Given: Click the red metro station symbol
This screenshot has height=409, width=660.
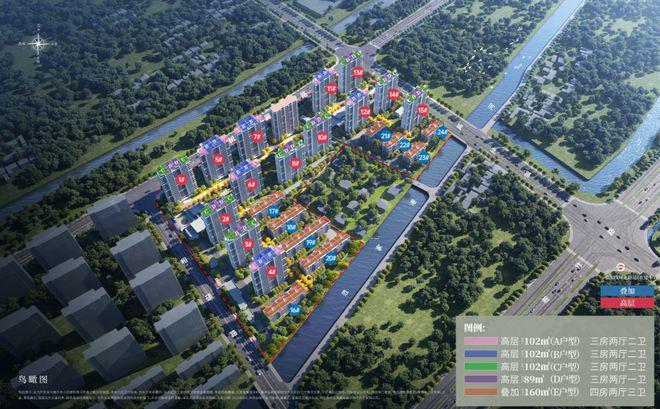Looking at the screenshot, I should [620, 267].
